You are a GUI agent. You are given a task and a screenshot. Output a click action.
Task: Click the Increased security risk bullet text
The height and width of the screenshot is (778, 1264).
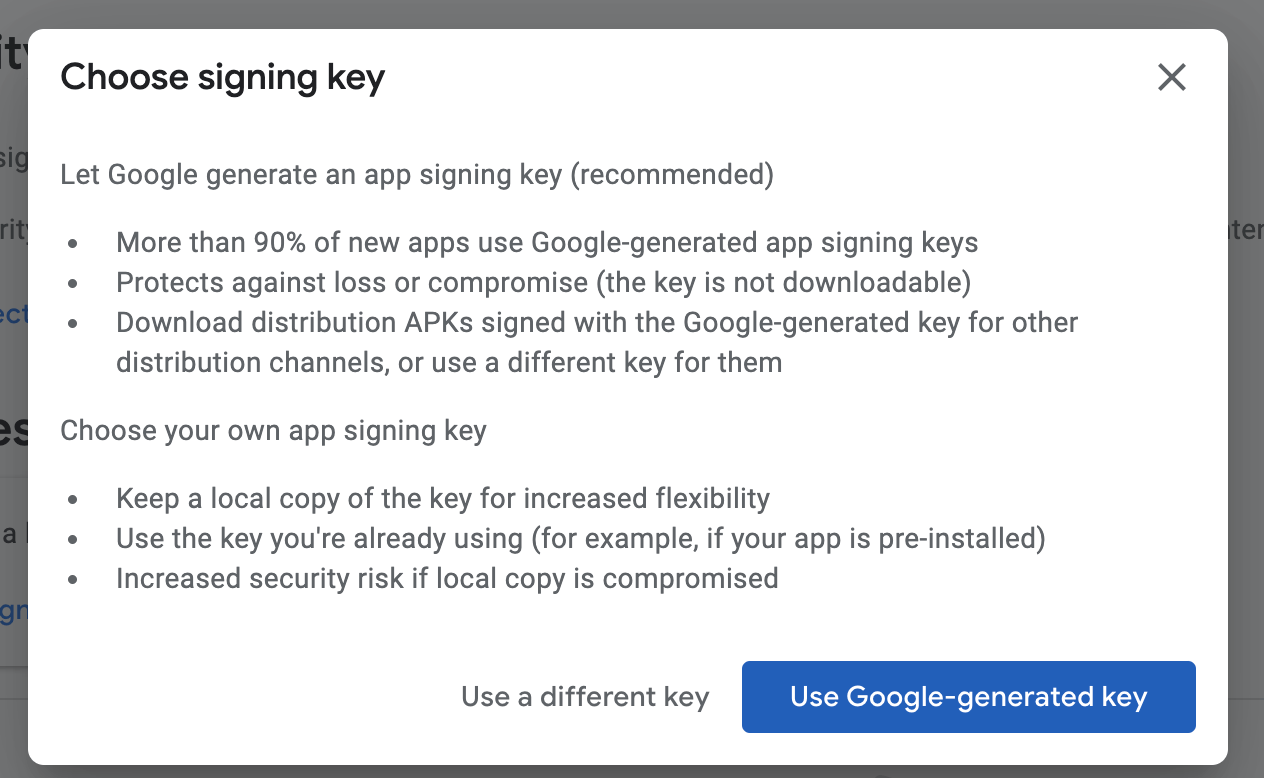click(x=446, y=578)
